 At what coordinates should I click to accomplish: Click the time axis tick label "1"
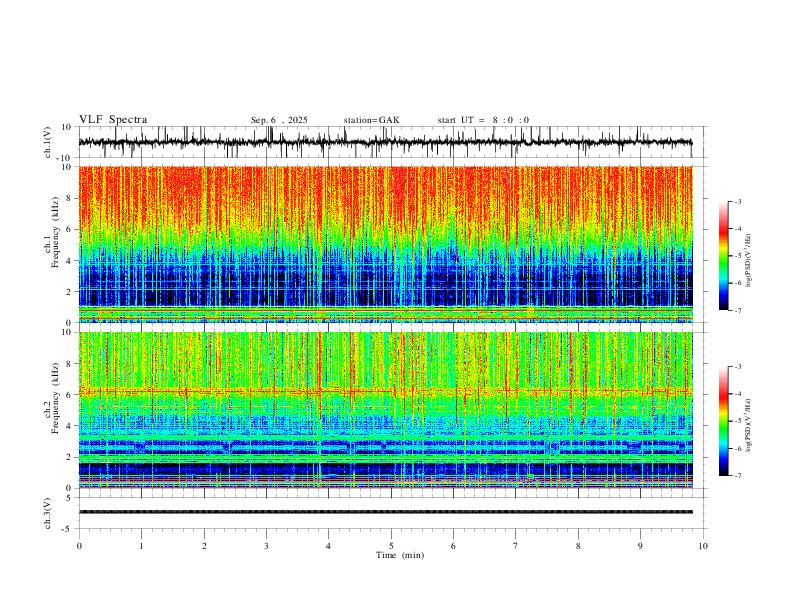(141, 546)
